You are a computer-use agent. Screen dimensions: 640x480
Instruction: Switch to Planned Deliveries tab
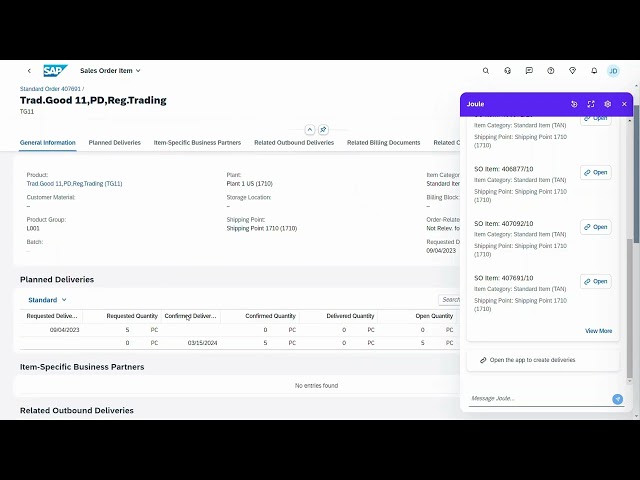115,142
